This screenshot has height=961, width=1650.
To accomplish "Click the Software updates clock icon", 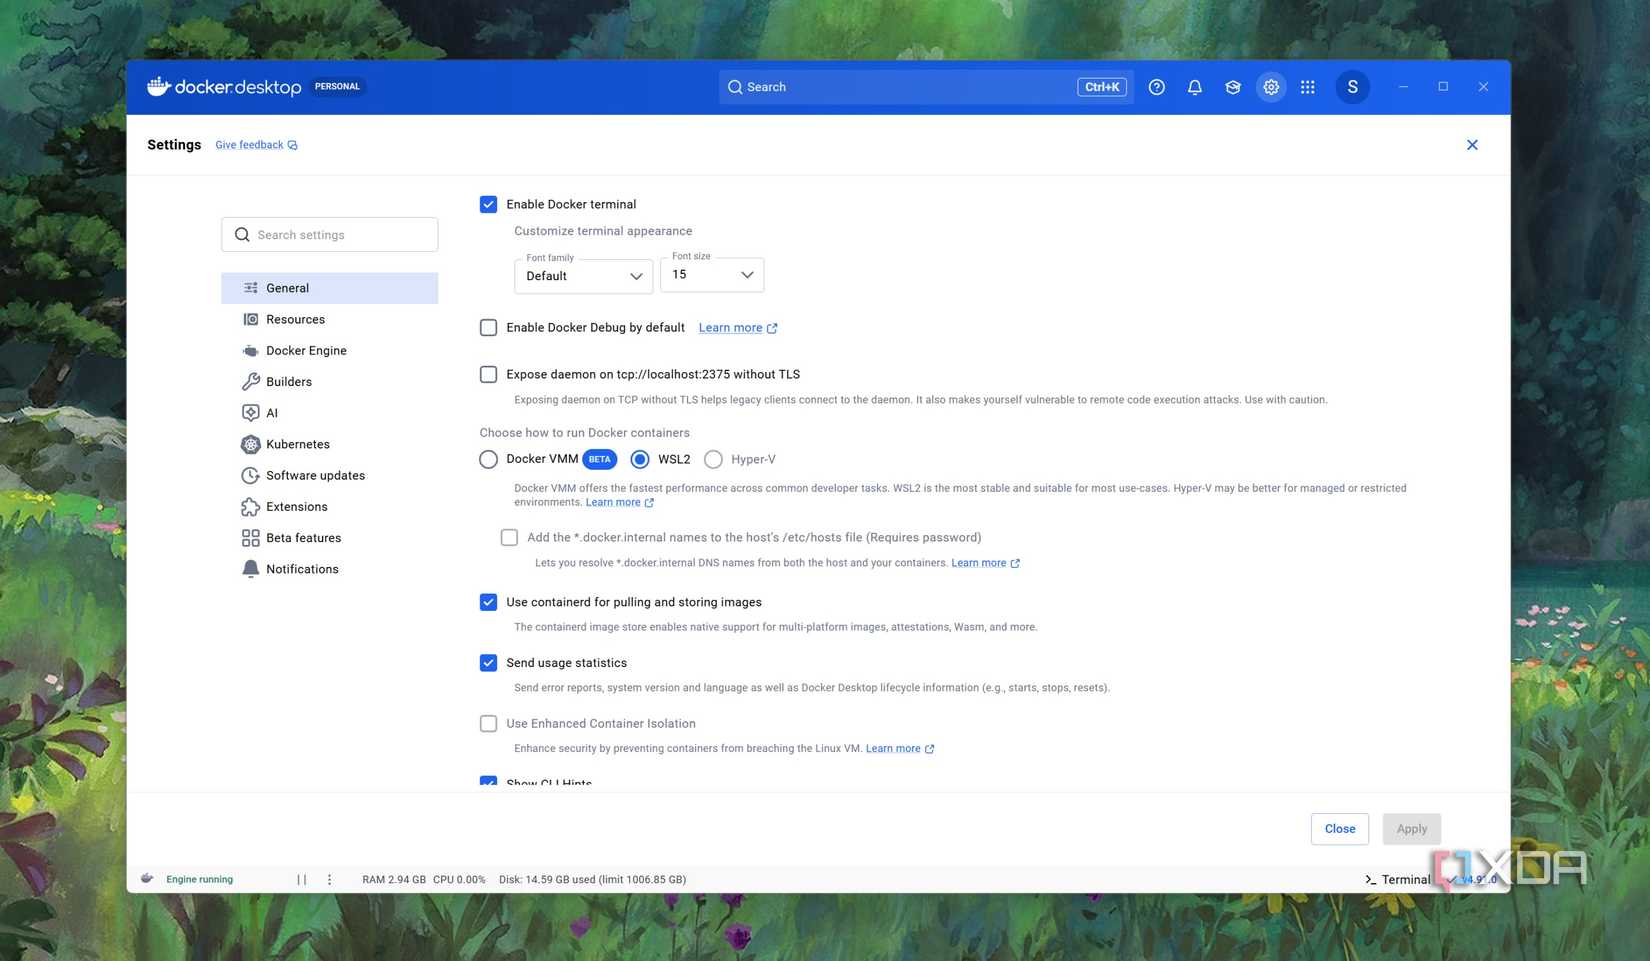I will (x=251, y=475).
